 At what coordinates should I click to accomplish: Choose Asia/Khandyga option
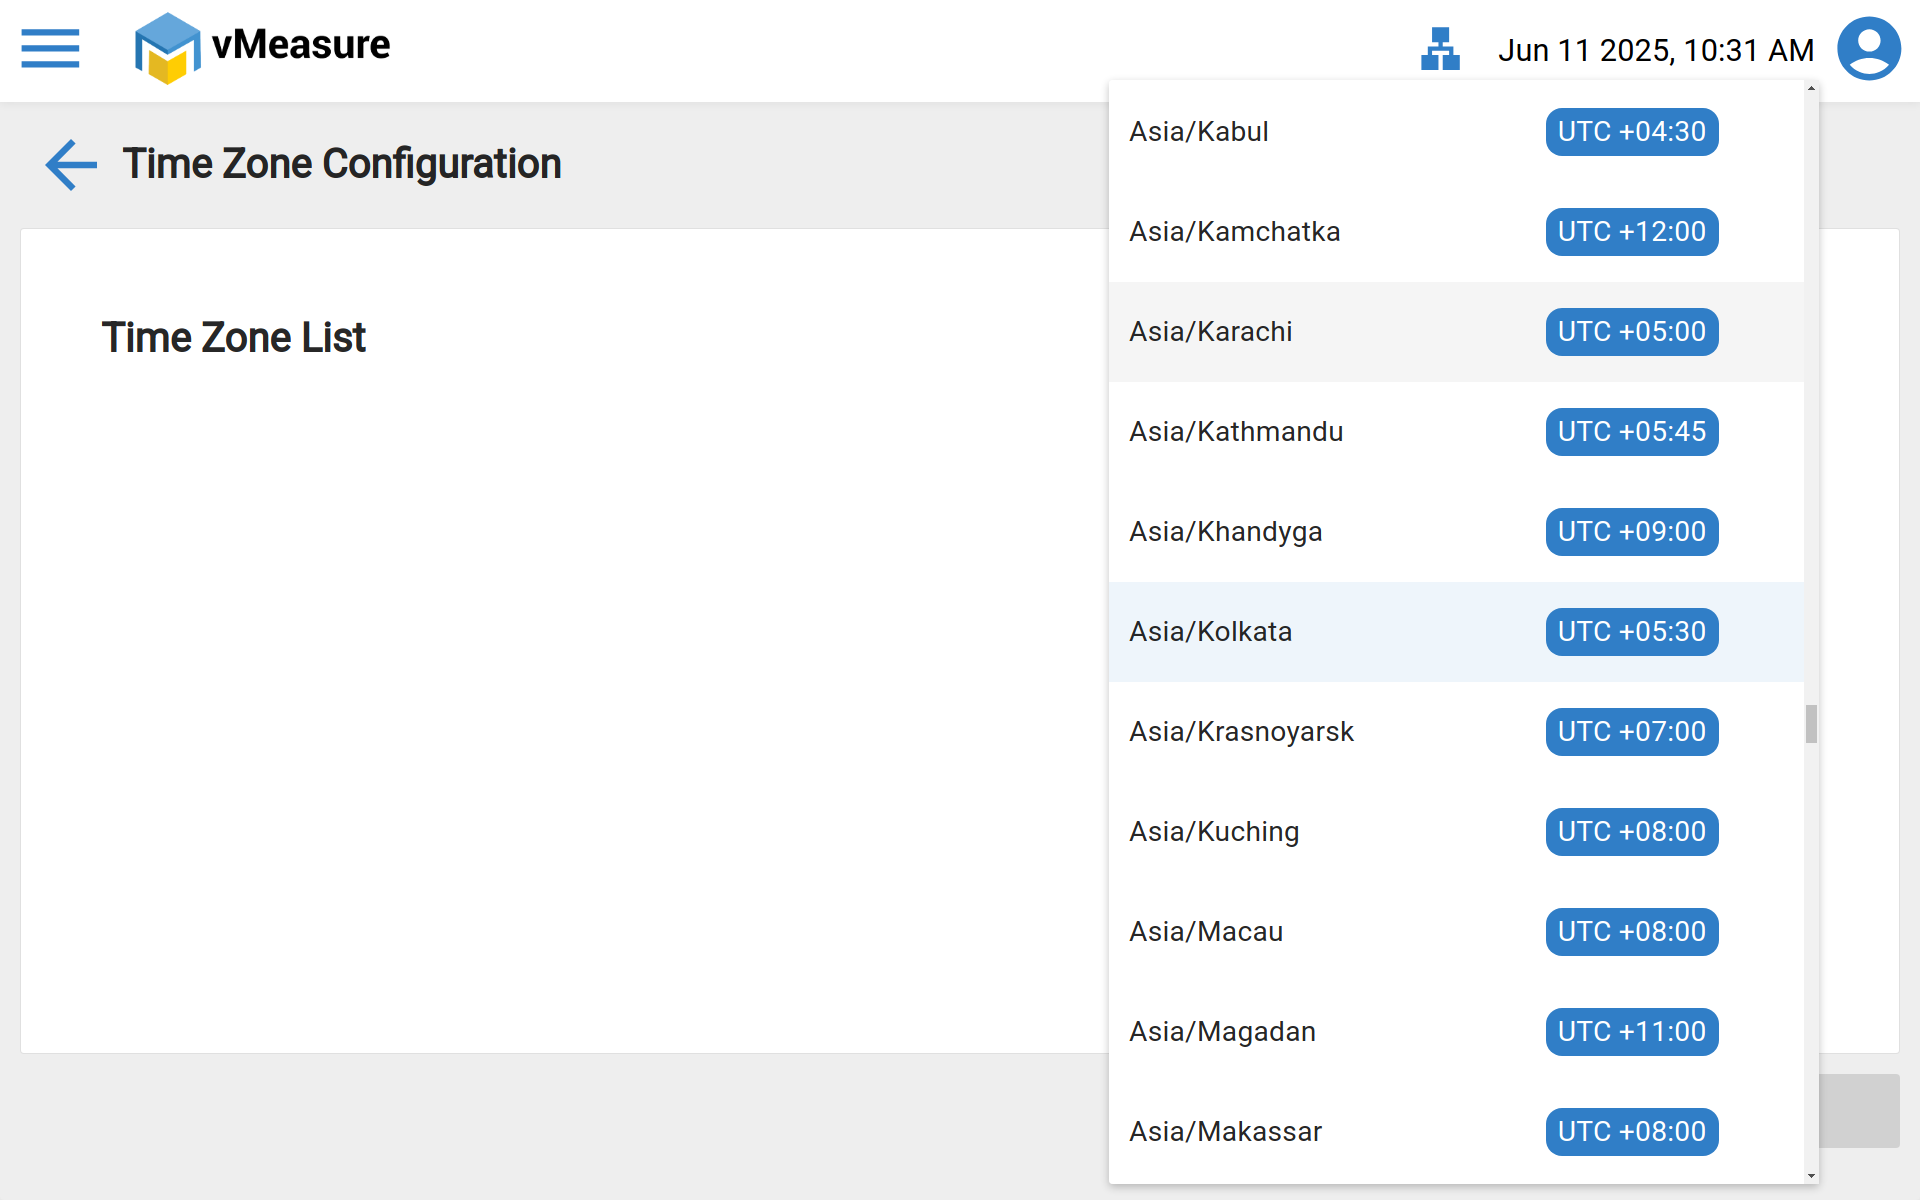[1225, 532]
